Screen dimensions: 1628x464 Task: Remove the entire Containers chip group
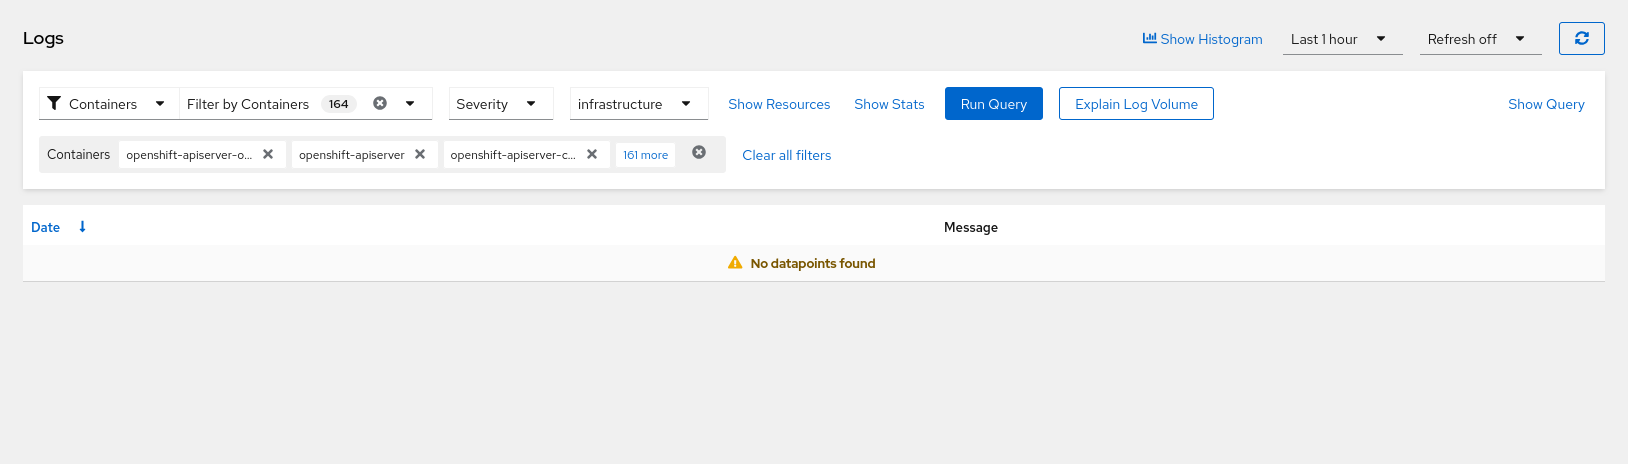(x=699, y=153)
